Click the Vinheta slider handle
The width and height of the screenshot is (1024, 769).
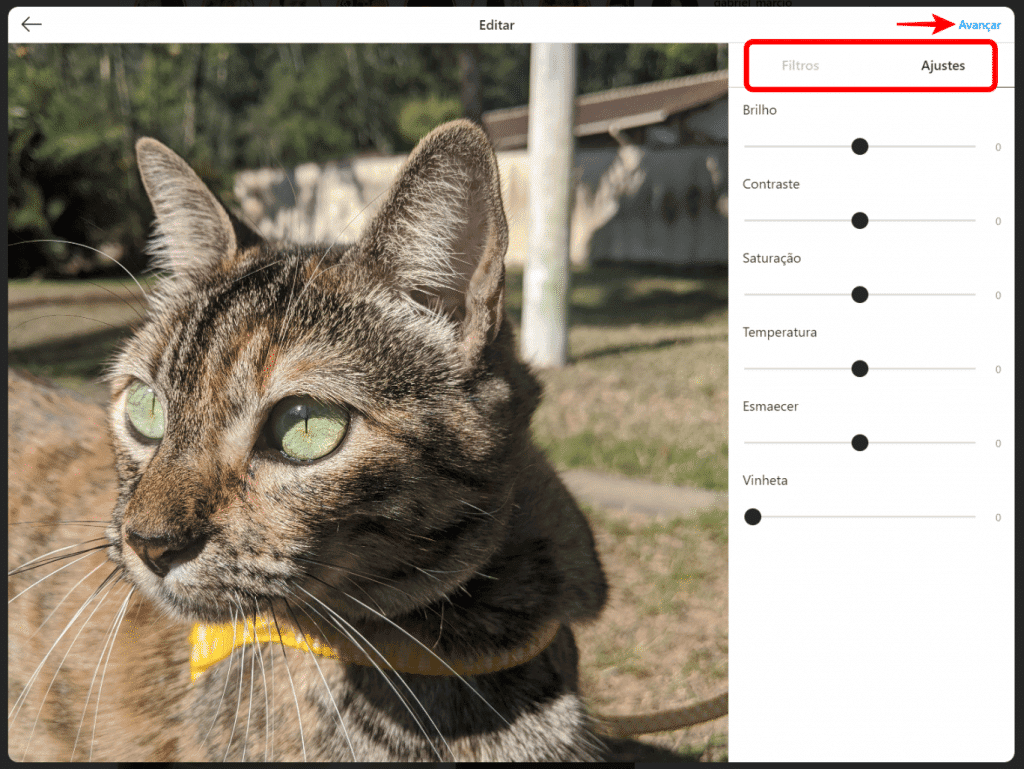(x=752, y=517)
